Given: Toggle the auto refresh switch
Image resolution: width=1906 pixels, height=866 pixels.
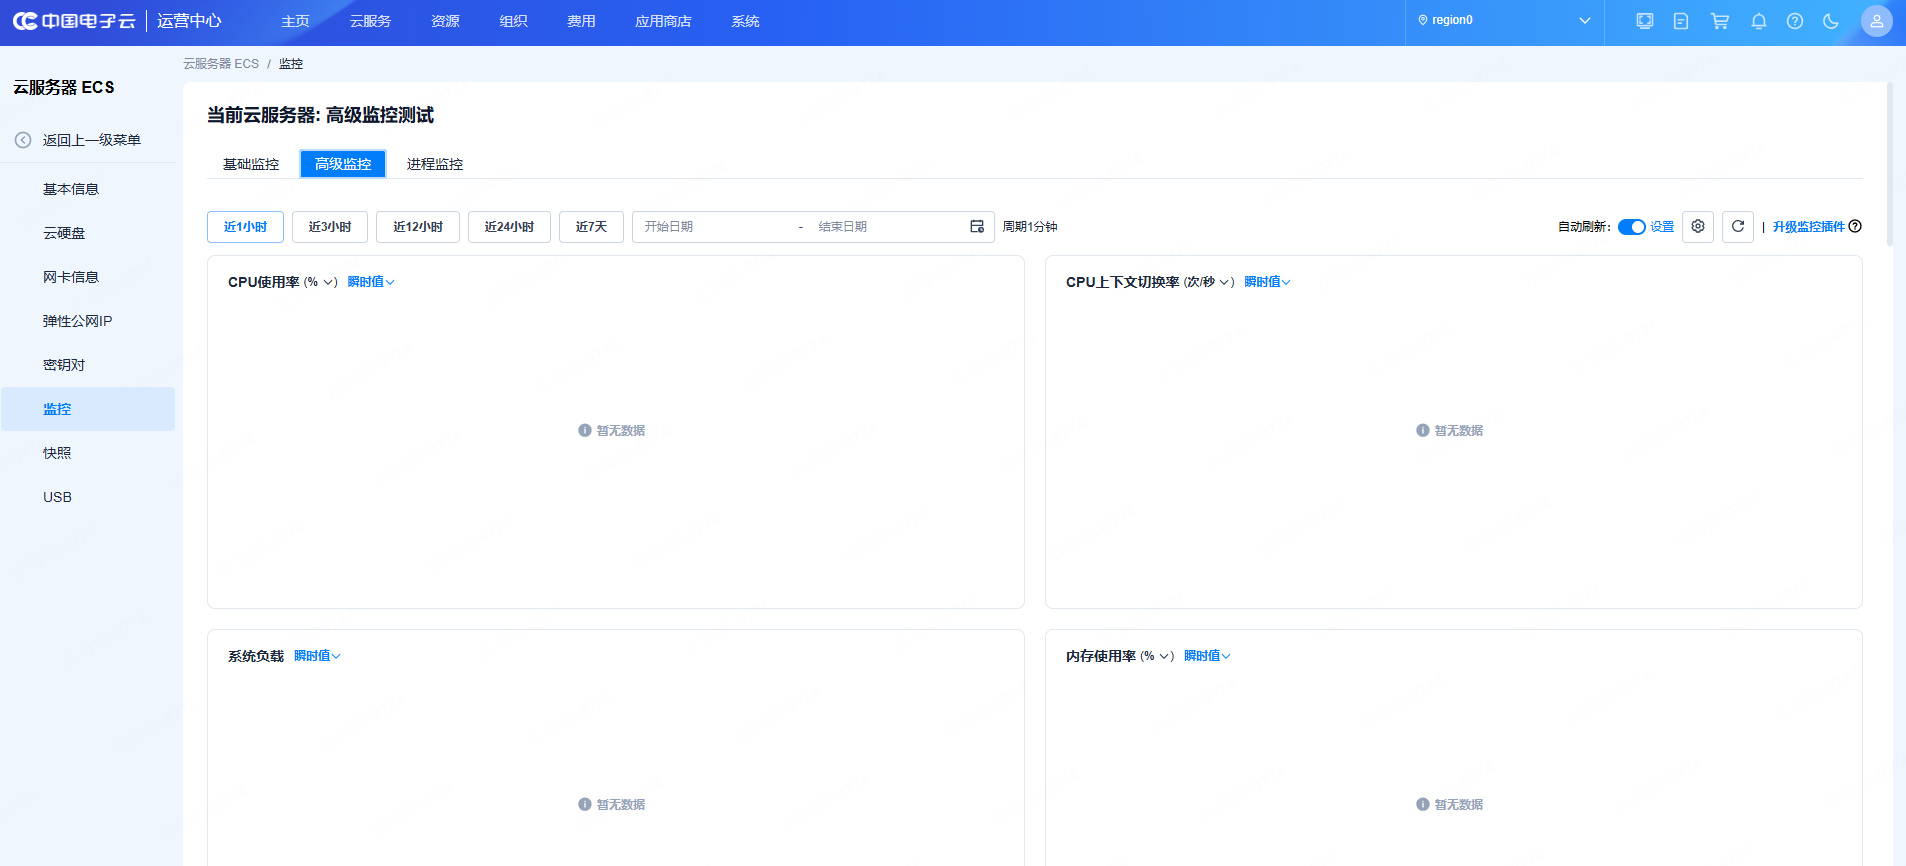Looking at the screenshot, I should pos(1631,227).
